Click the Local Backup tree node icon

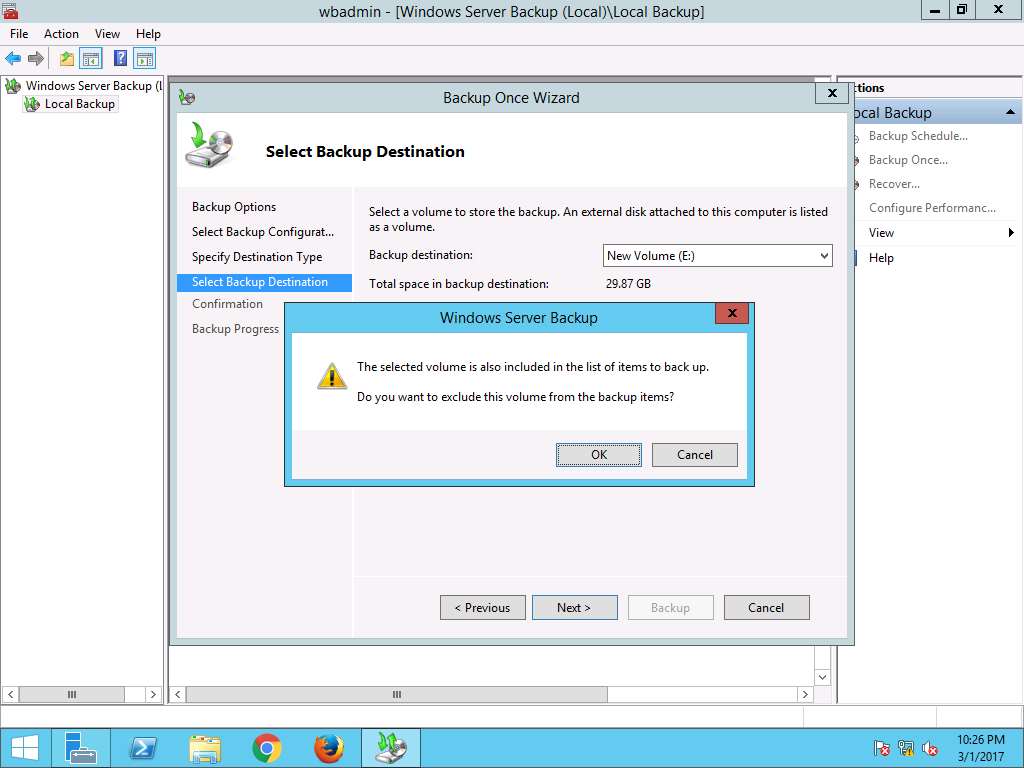(31, 104)
